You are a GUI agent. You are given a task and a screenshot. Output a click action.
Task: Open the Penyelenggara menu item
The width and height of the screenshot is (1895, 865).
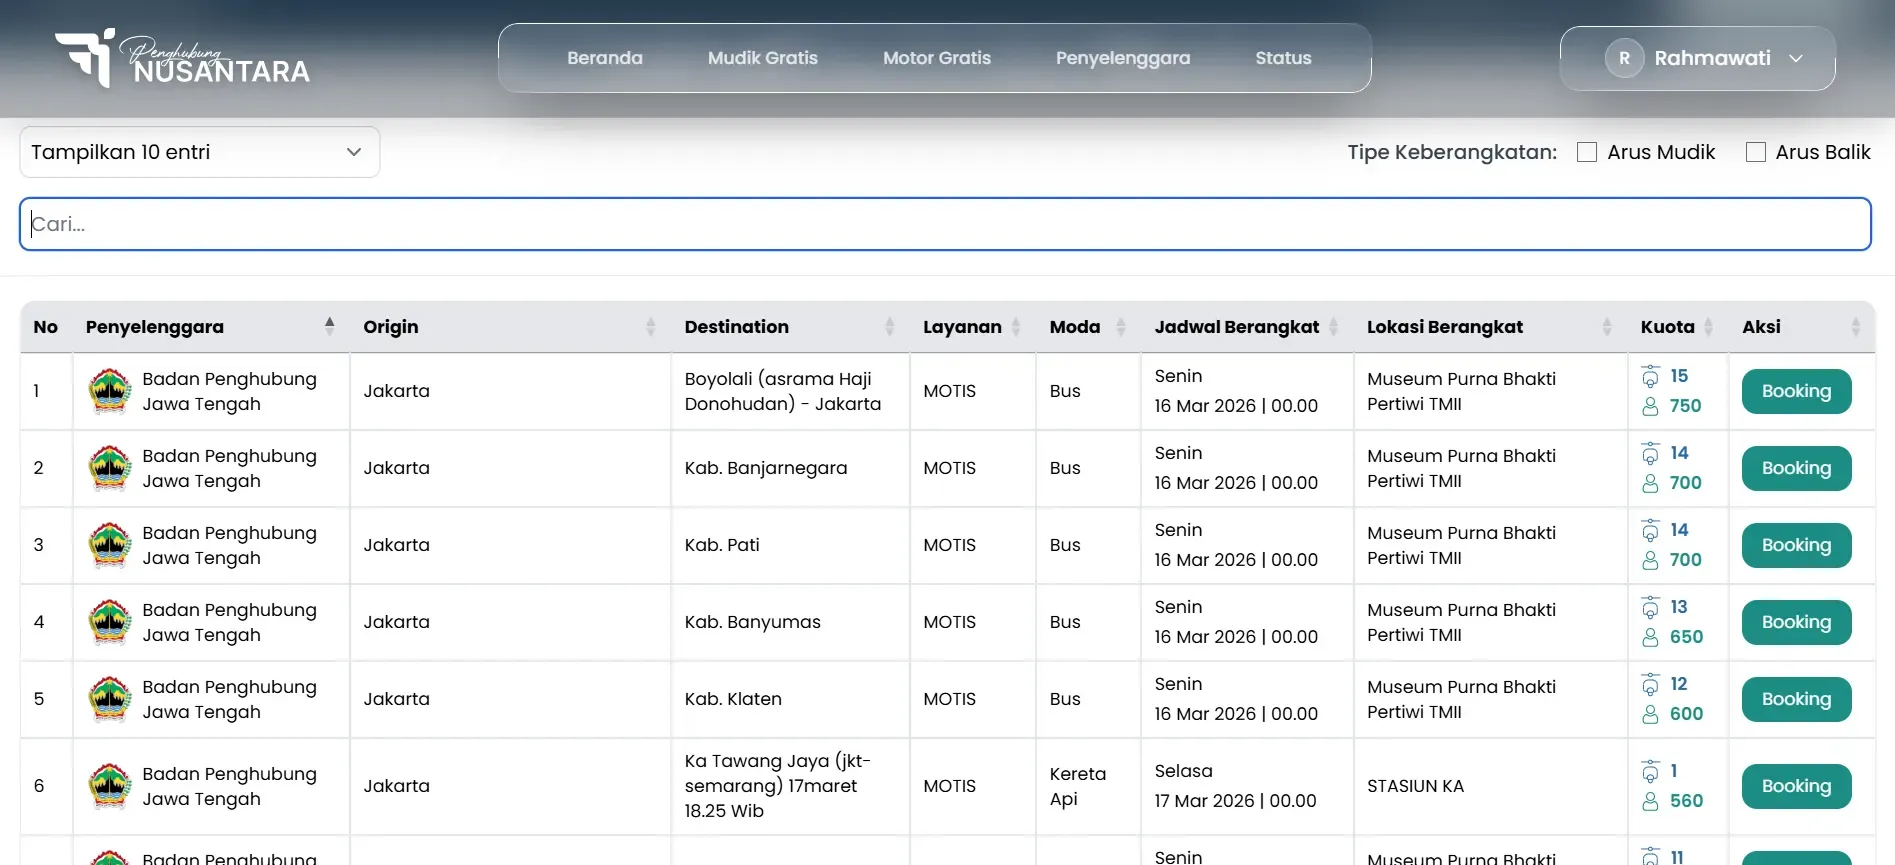1122,58
